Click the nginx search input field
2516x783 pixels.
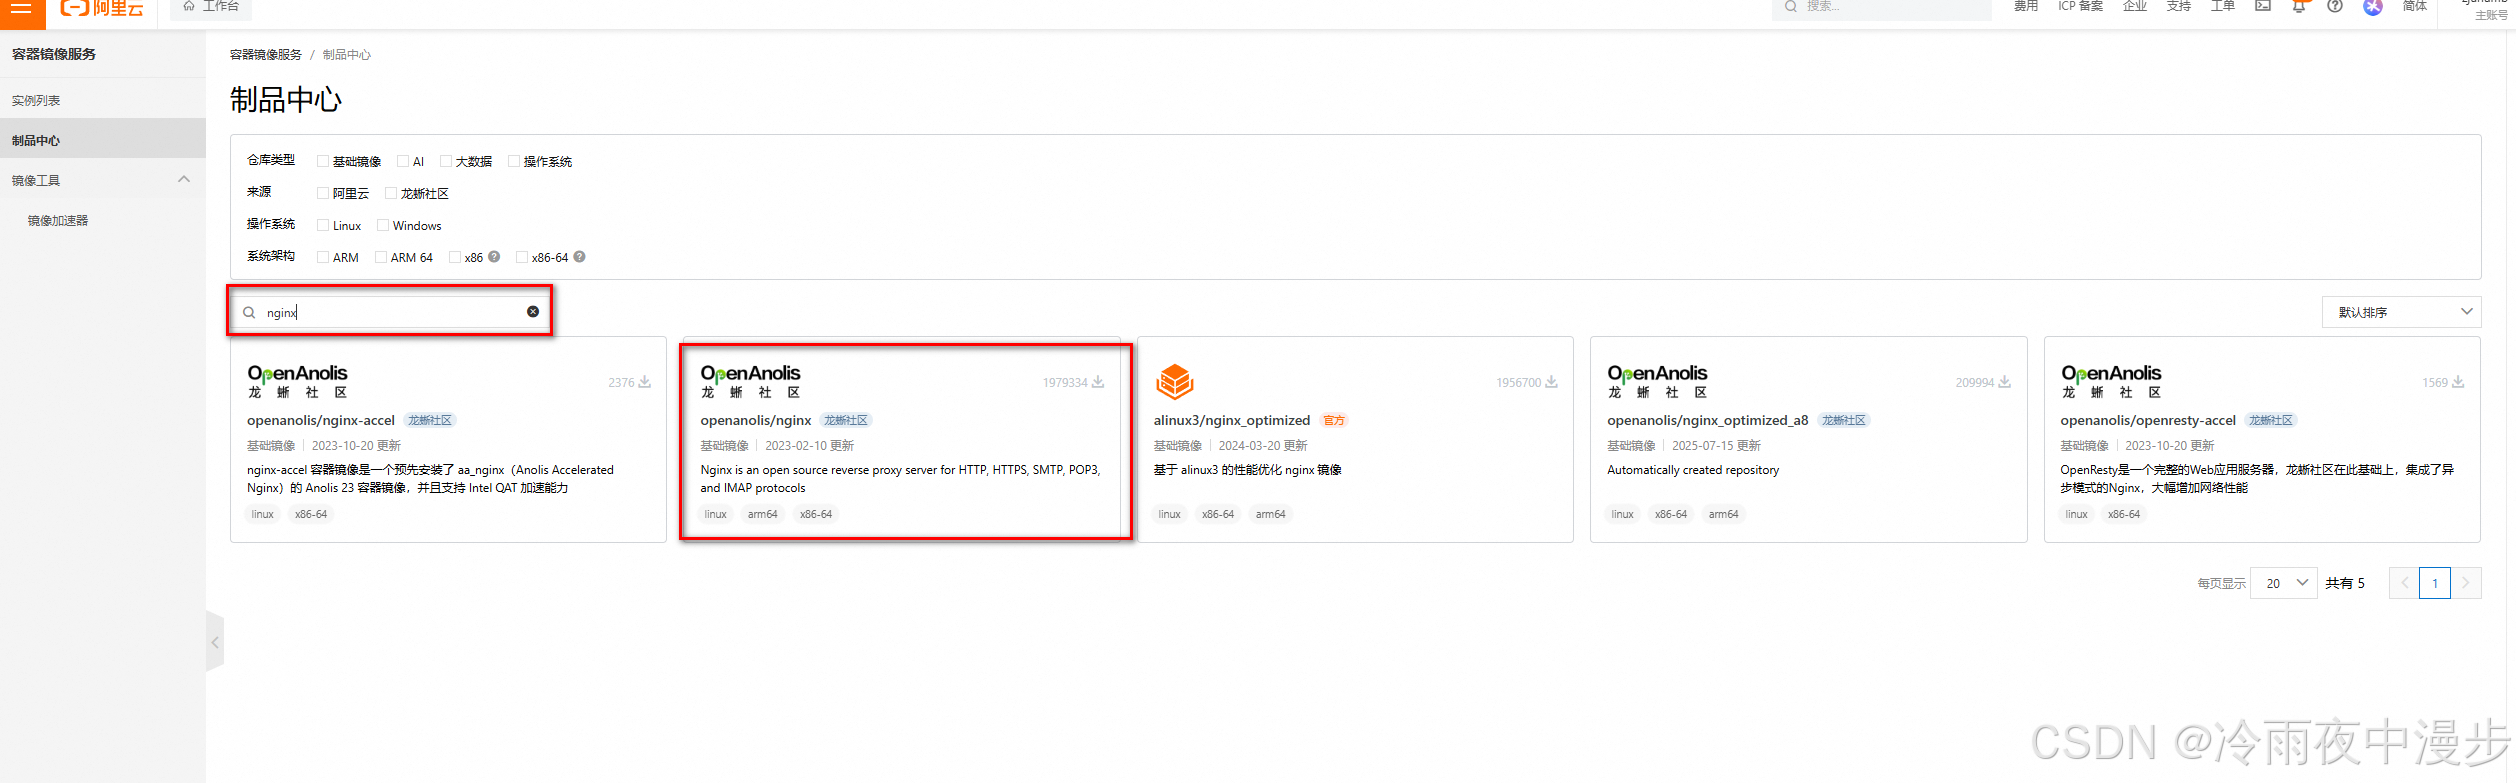click(391, 312)
